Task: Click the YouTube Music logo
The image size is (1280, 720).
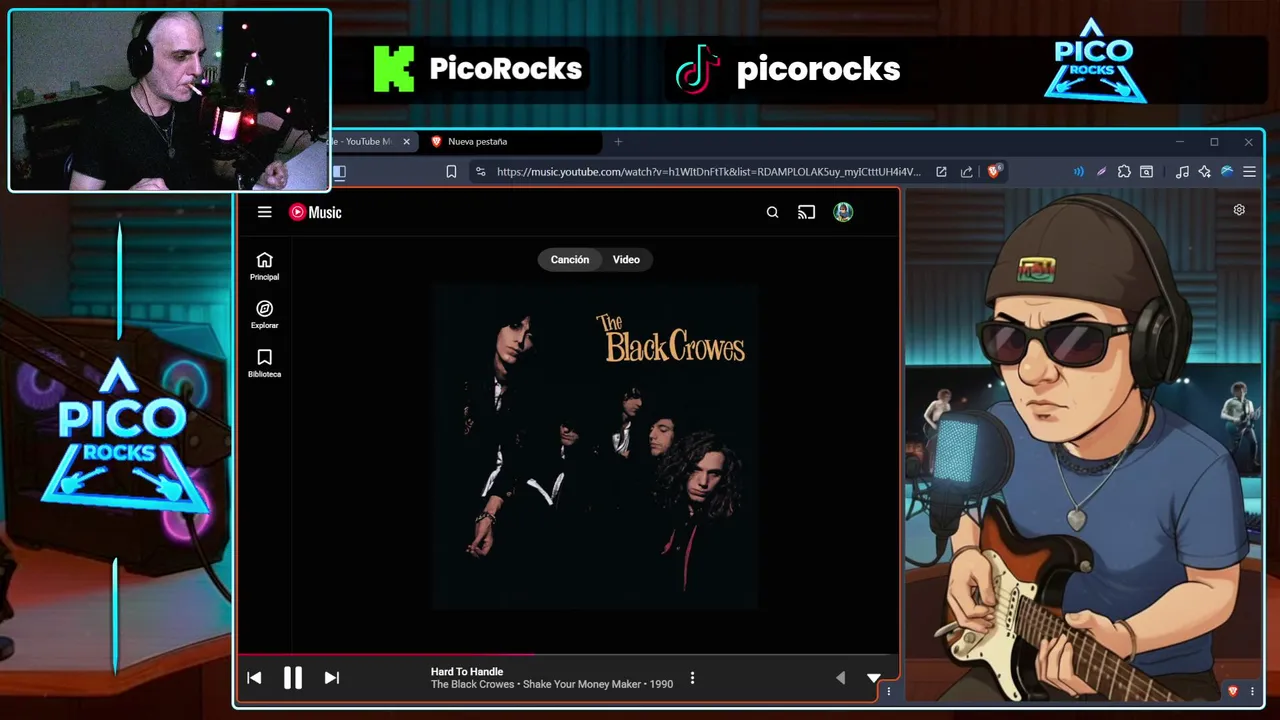Action: [315, 212]
